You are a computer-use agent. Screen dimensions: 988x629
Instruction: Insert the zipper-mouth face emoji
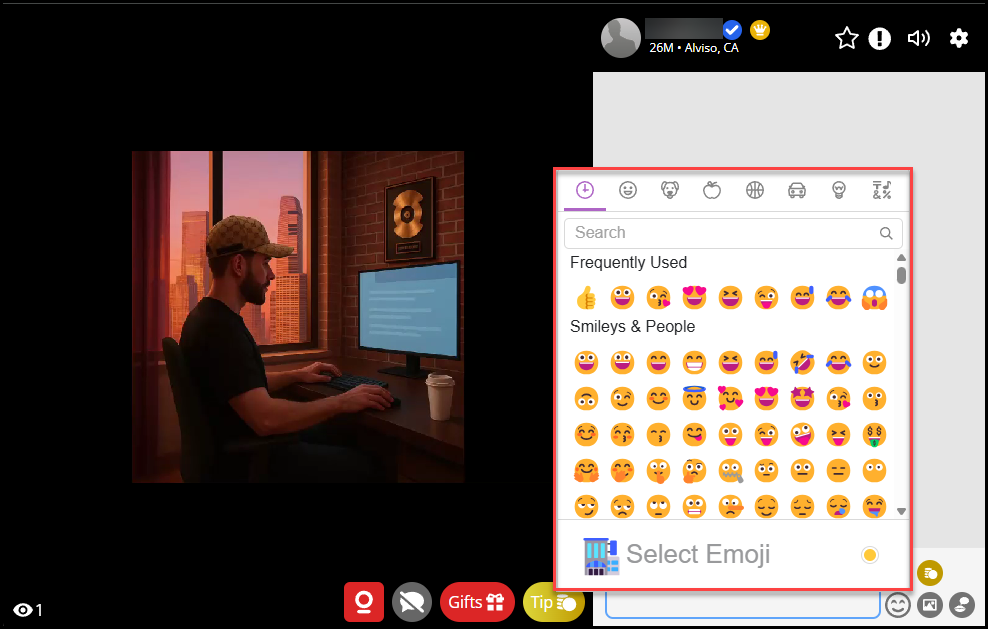(730, 471)
